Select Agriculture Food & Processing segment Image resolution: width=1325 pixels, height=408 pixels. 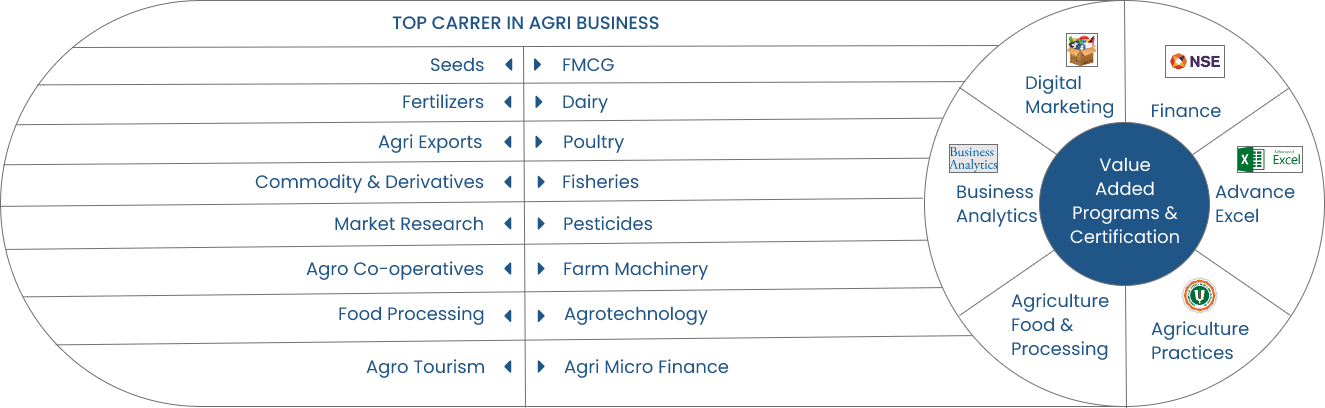point(1060,325)
